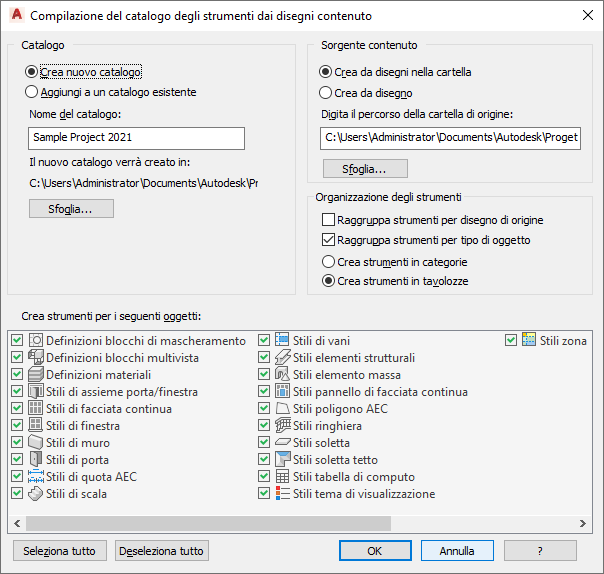
Task: Click the Stili di scala icon
Action: 36,494
